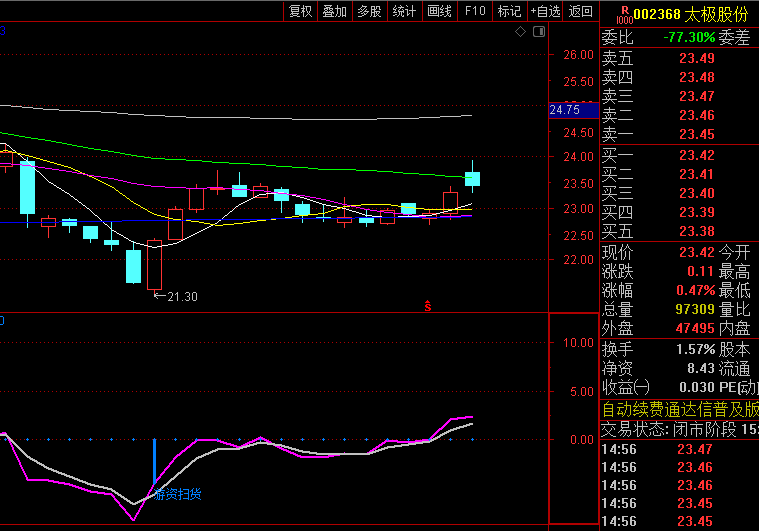The height and width of the screenshot is (531, 759).
Task: Click the square icon above the price axis
Action: pyautogui.click(x=537, y=32)
